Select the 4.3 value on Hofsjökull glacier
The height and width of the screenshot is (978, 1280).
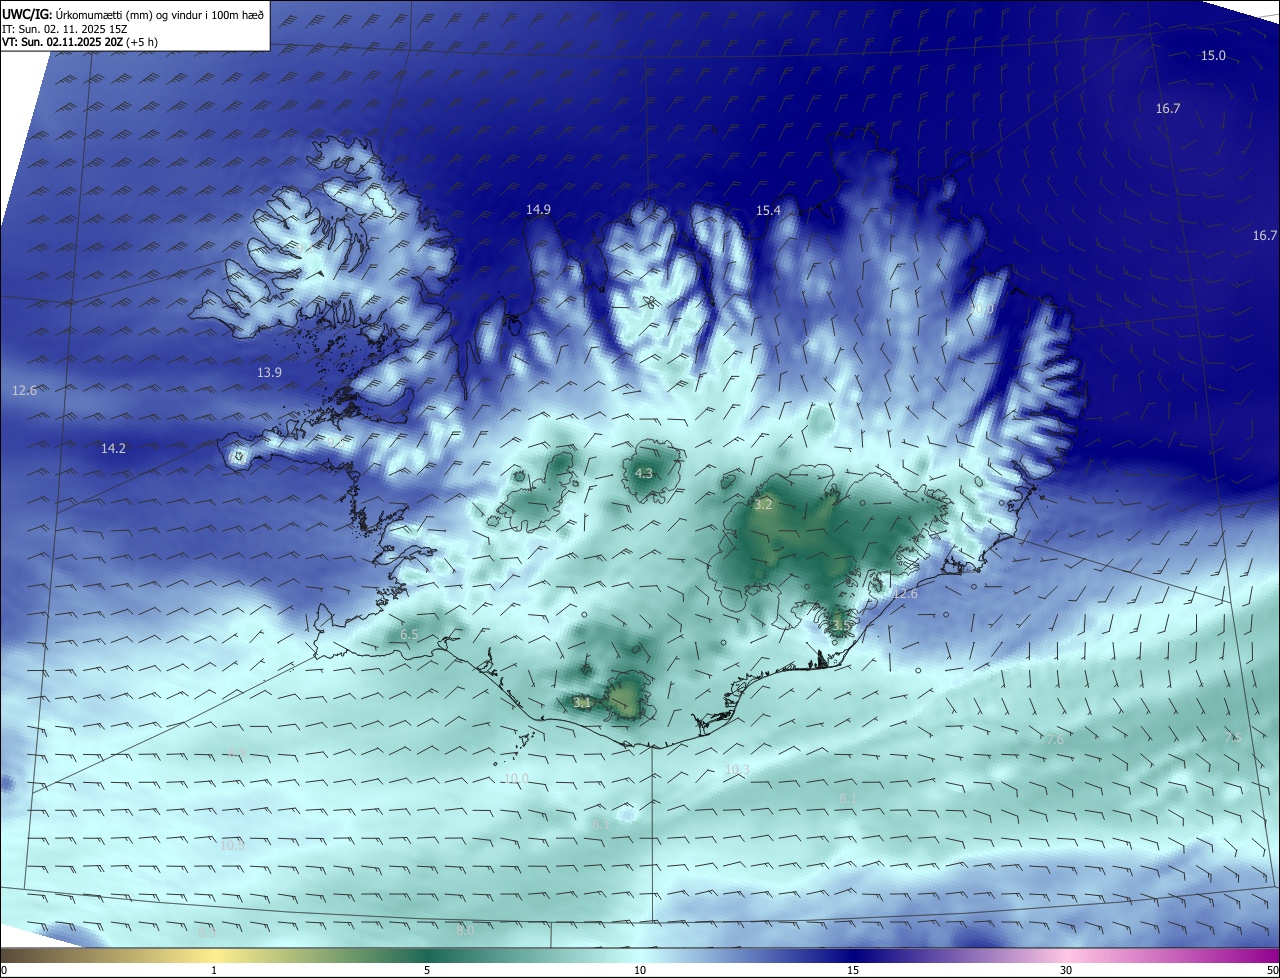pyautogui.click(x=644, y=473)
